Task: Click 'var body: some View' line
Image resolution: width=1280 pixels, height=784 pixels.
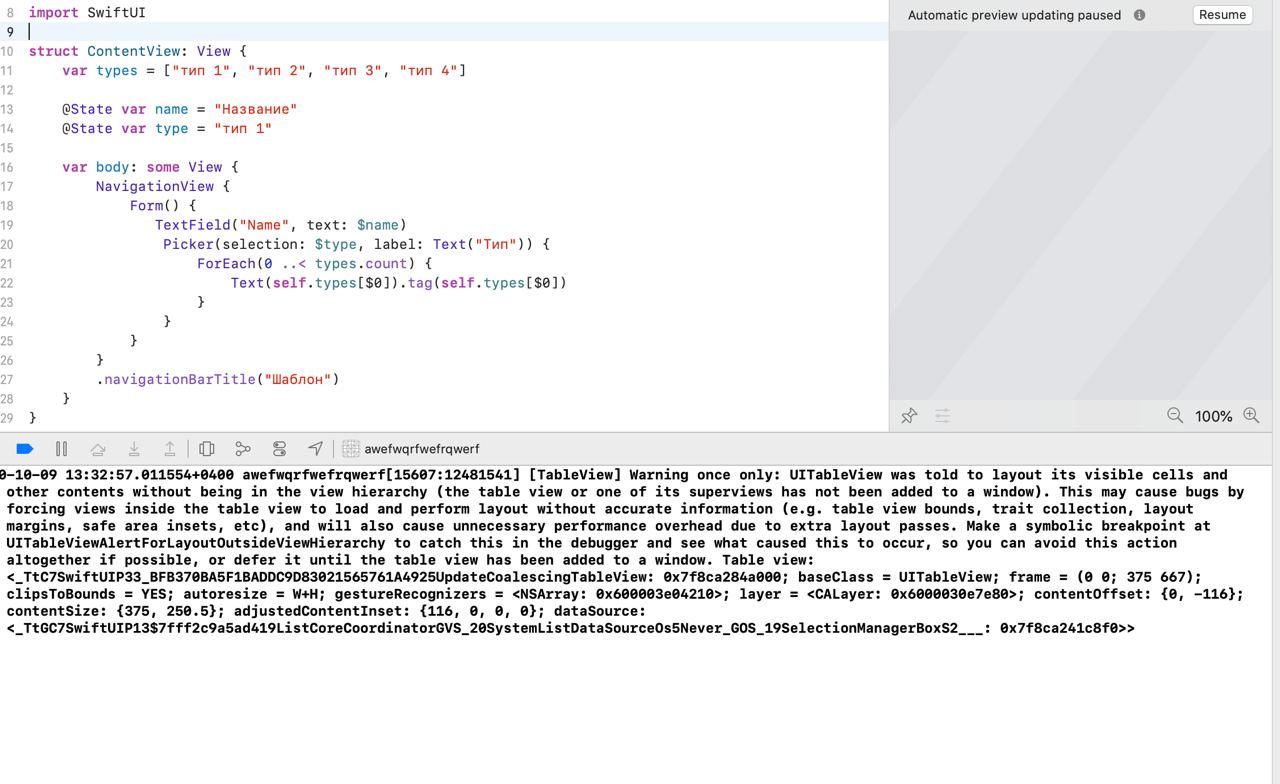Action: [150, 167]
